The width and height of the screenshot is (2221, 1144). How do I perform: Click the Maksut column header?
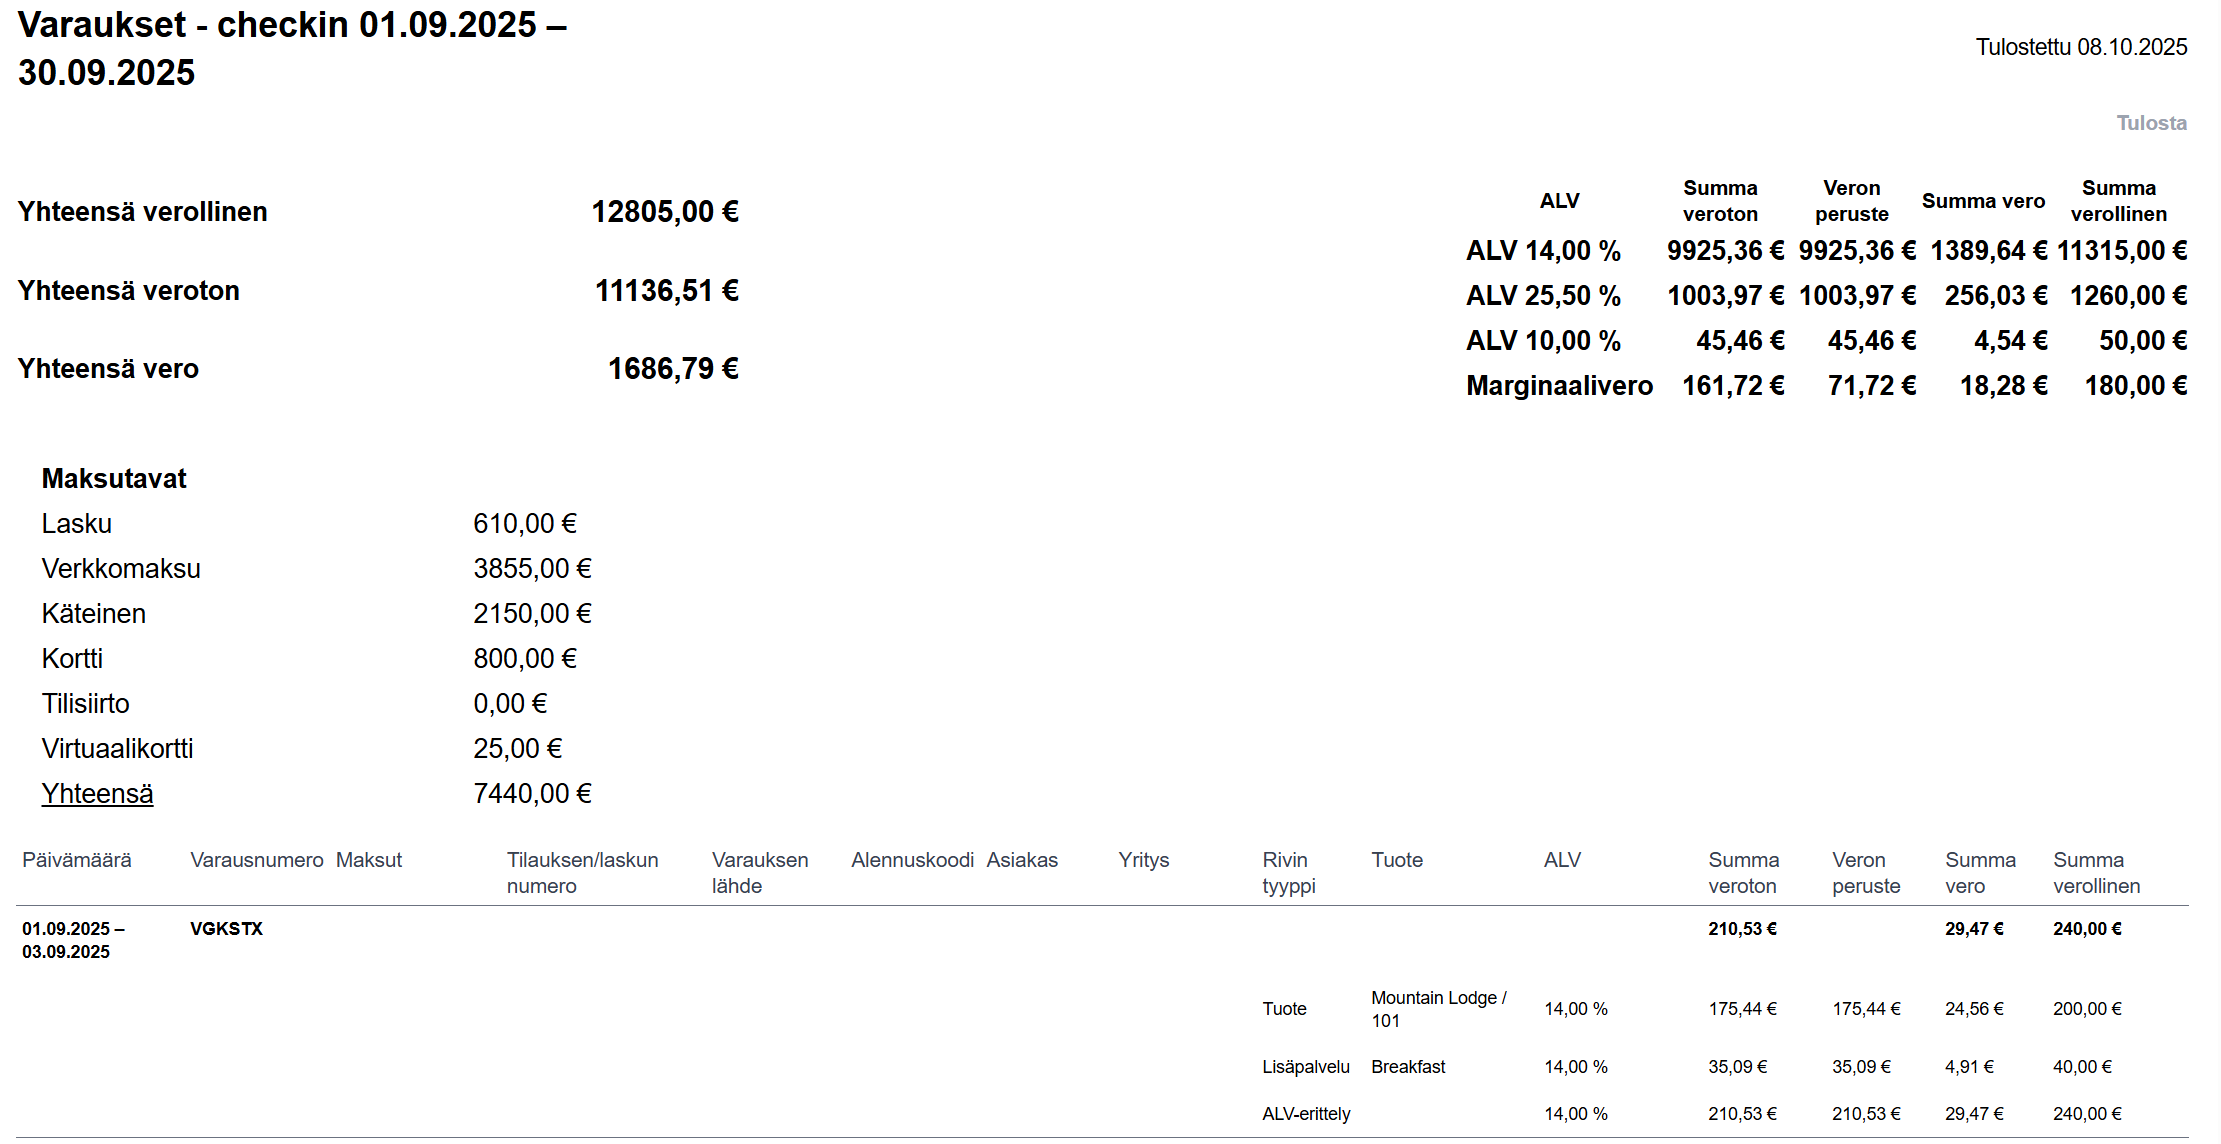(368, 860)
